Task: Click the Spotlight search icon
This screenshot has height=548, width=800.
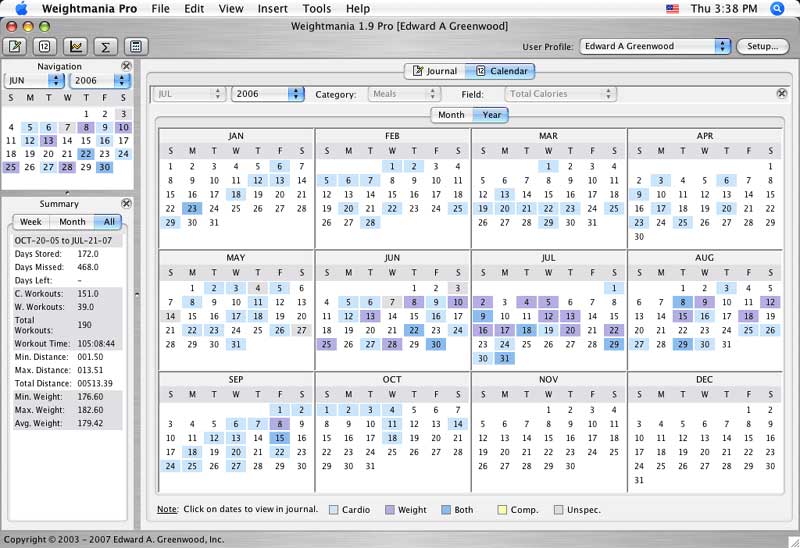Action: click(x=777, y=8)
